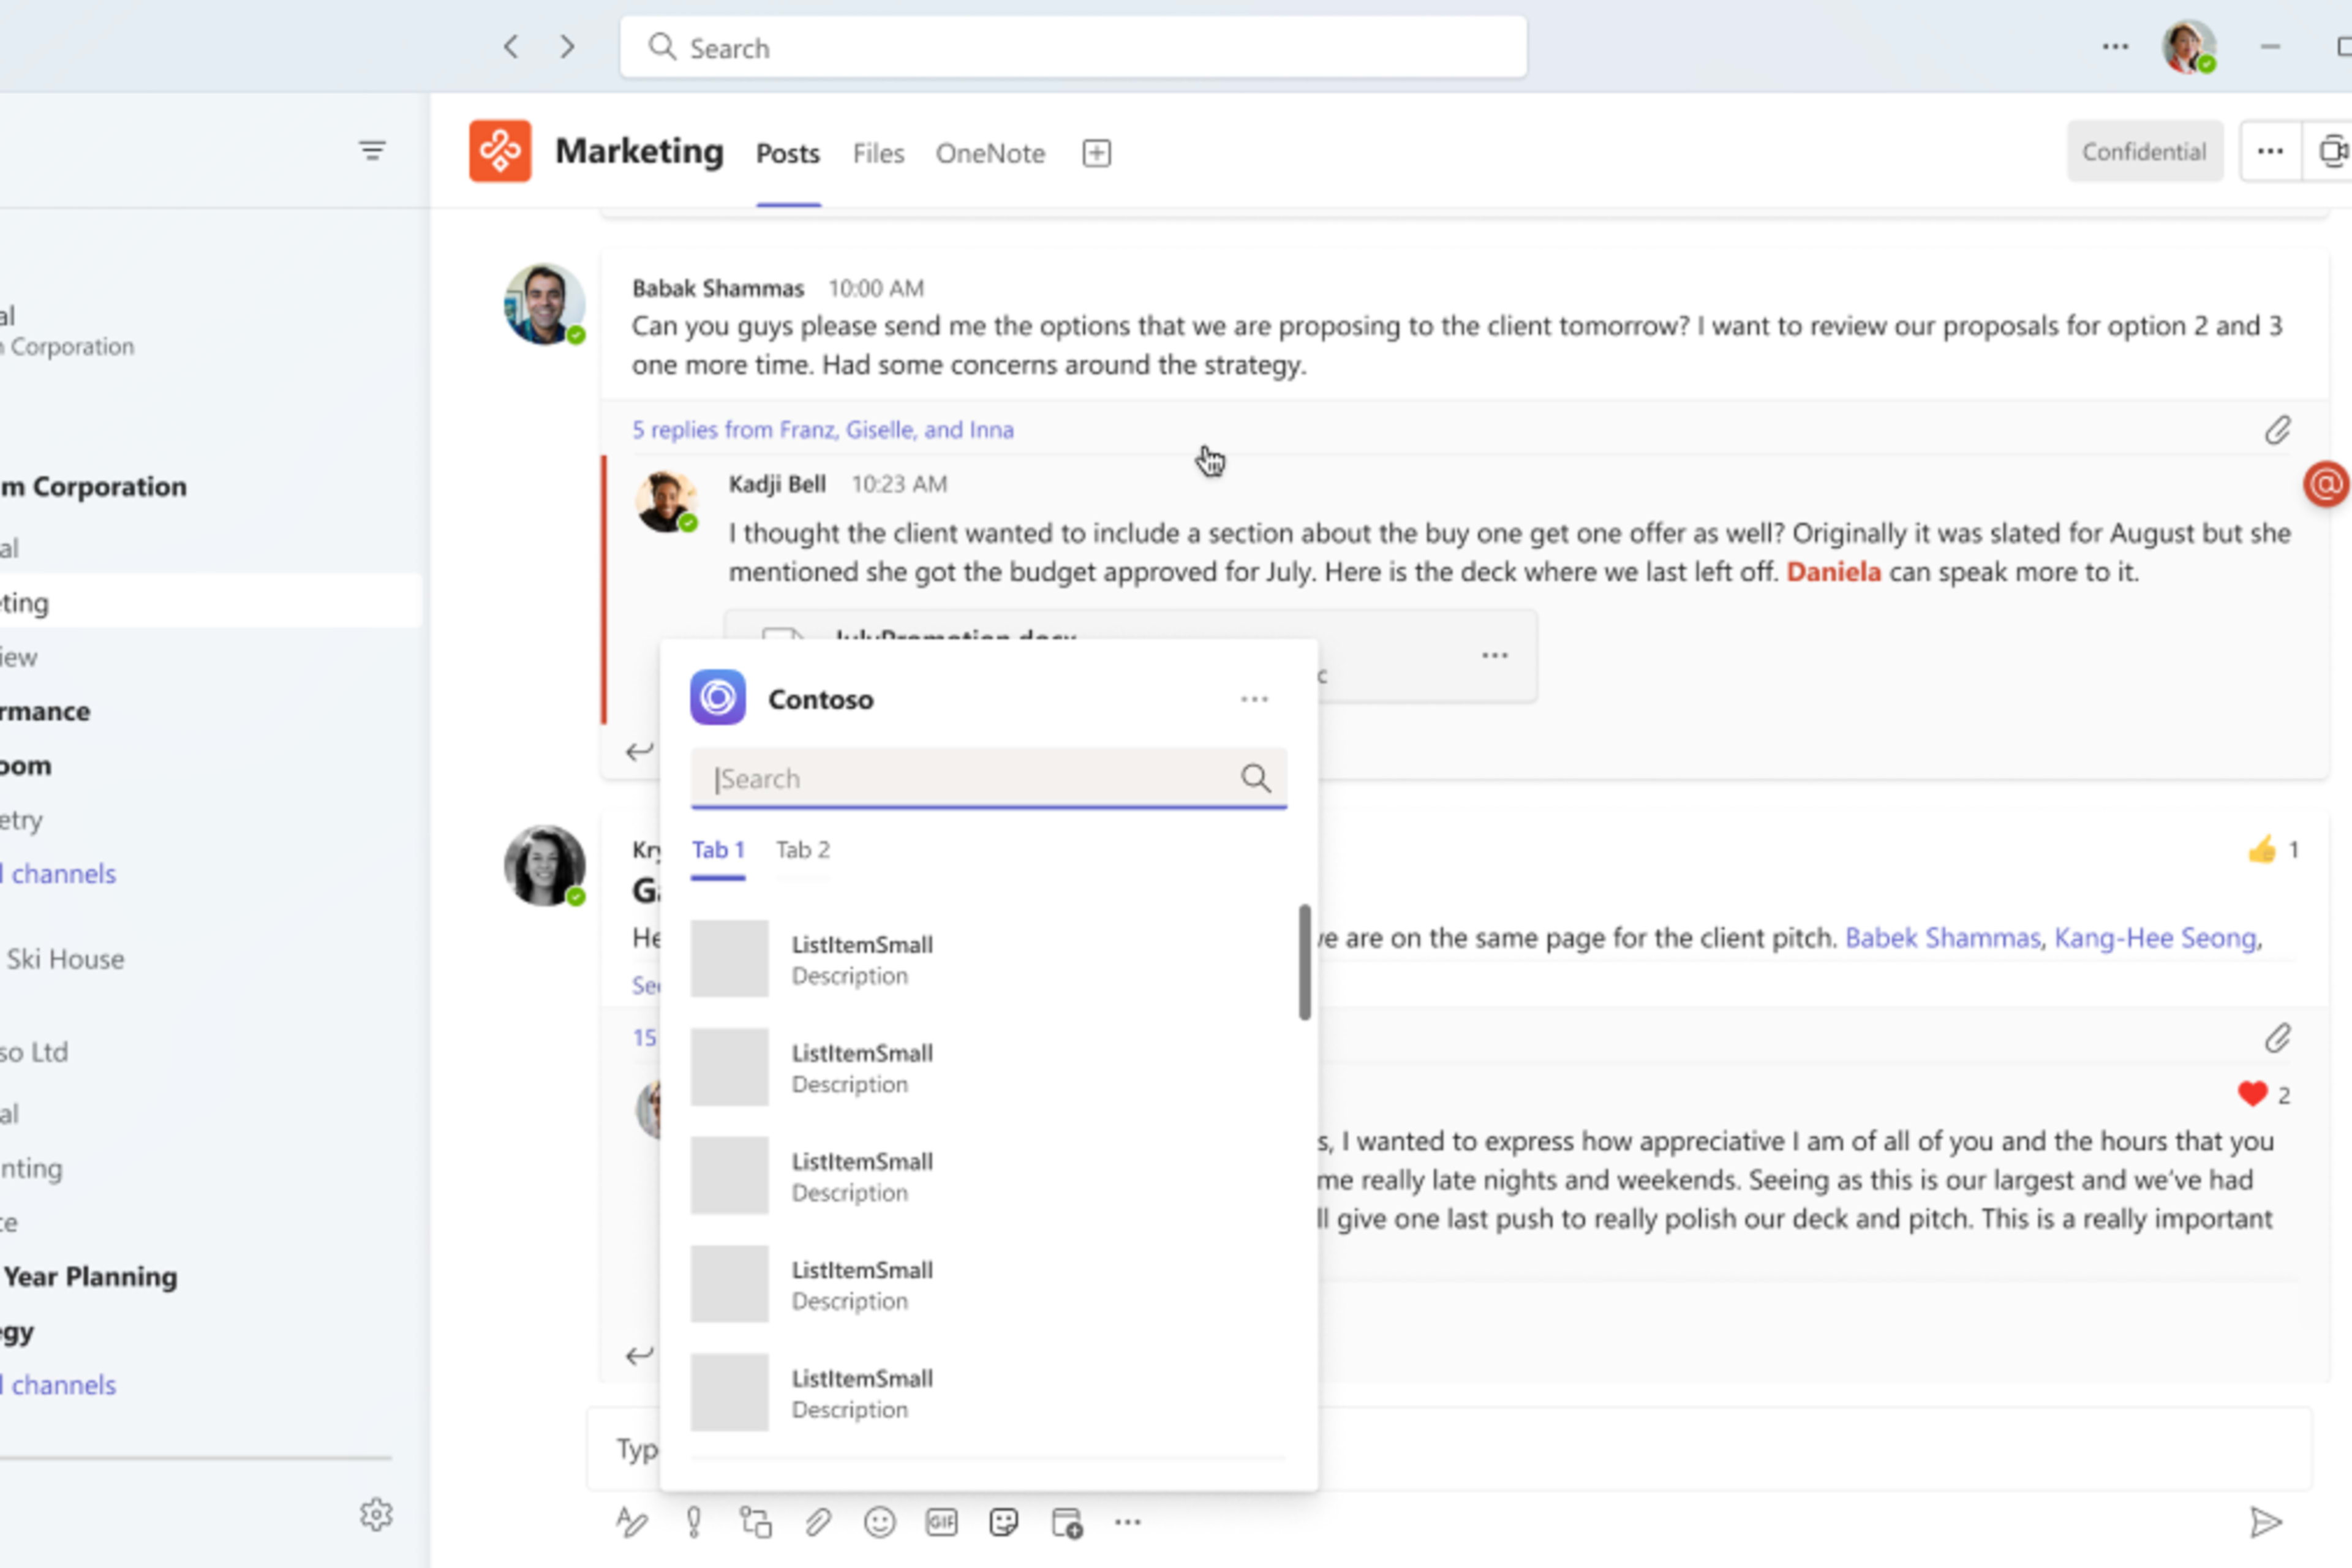Open the Format text icon in compose toolbar
Image resolution: width=2352 pixels, height=1568 pixels.
(x=631, y=1522)
